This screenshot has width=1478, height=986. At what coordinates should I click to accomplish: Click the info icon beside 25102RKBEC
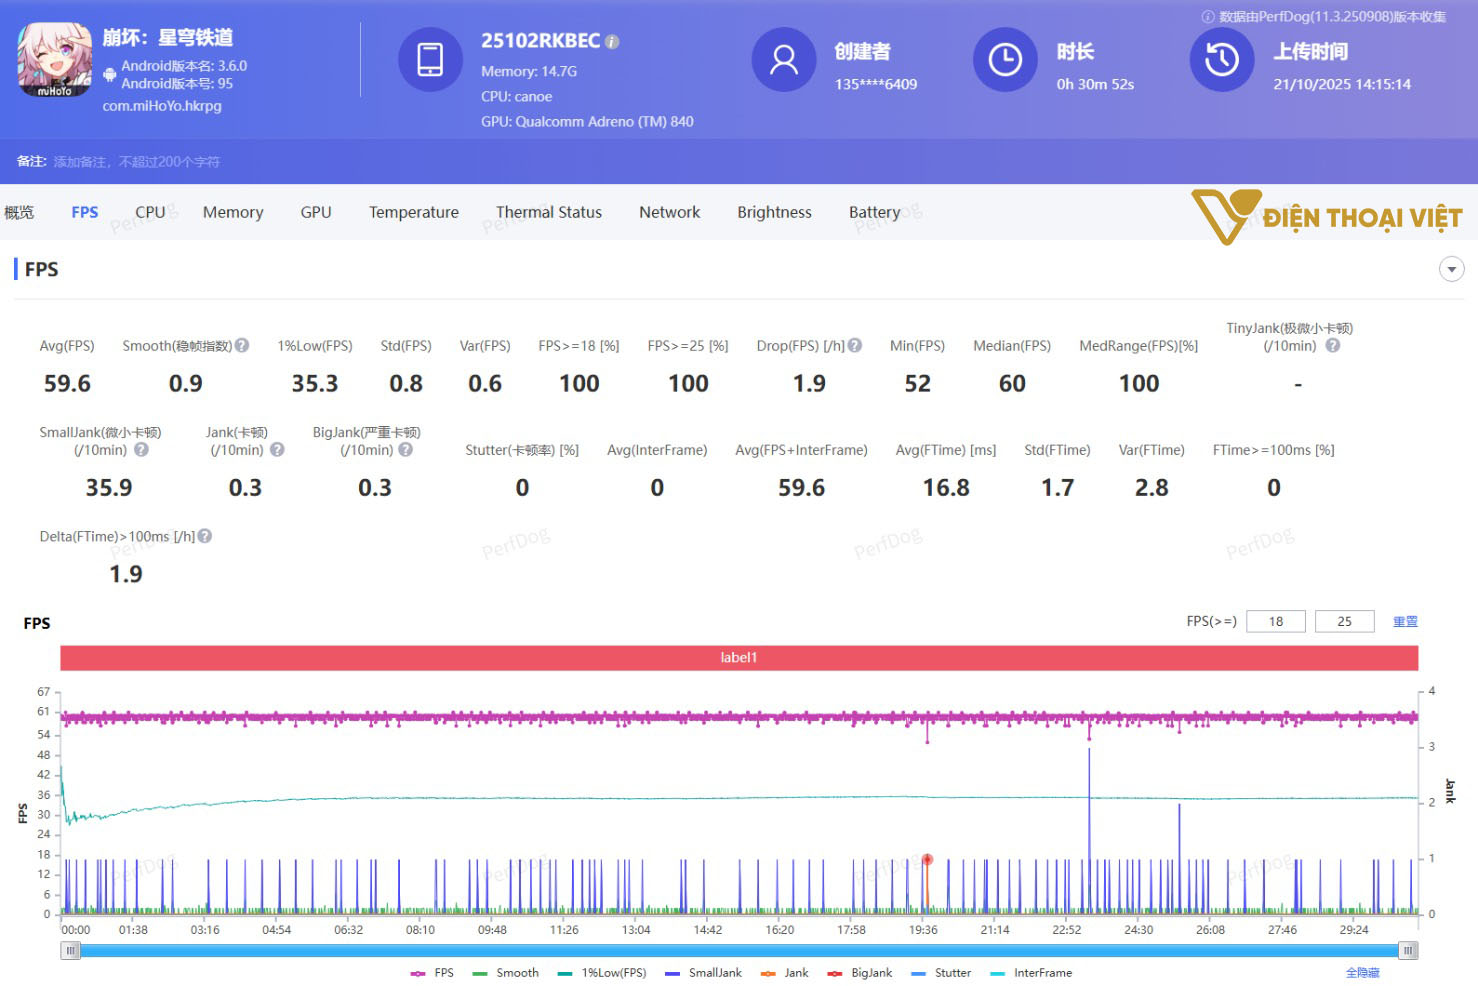click(612, 41)
